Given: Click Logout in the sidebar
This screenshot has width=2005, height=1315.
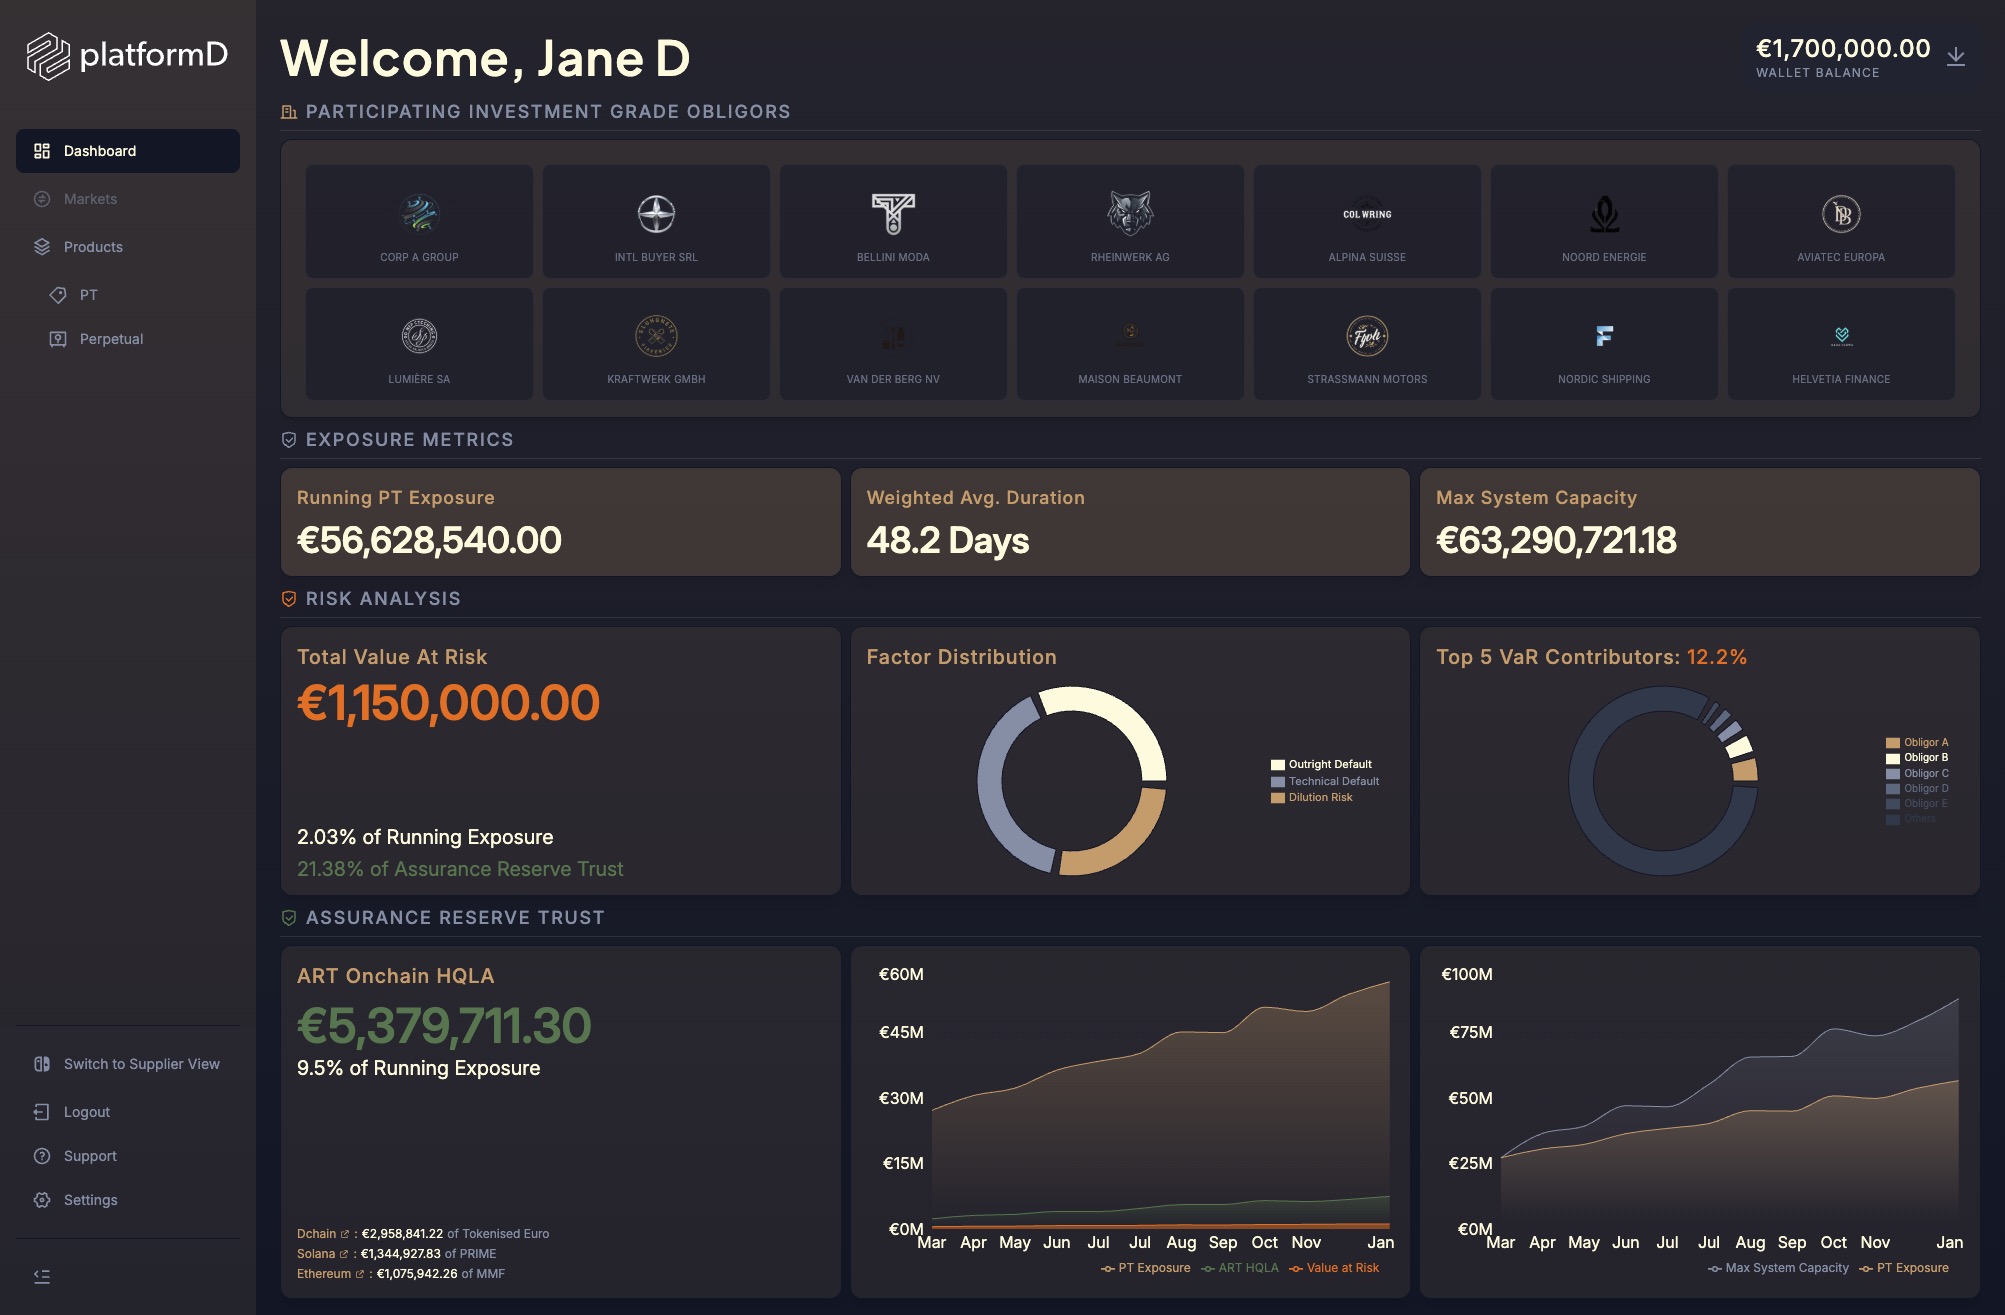Looking at the screenshot, I should point(86,1112).
